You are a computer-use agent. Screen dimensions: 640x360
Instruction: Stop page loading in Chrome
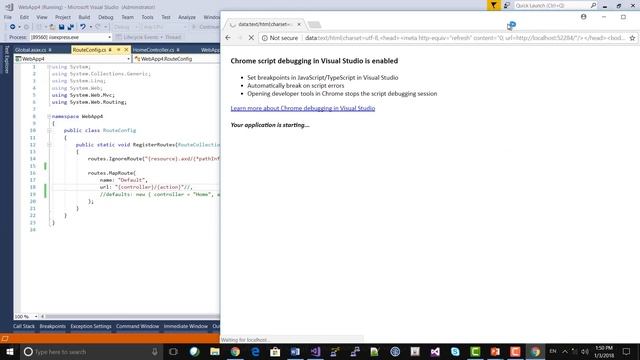point(251,38)
